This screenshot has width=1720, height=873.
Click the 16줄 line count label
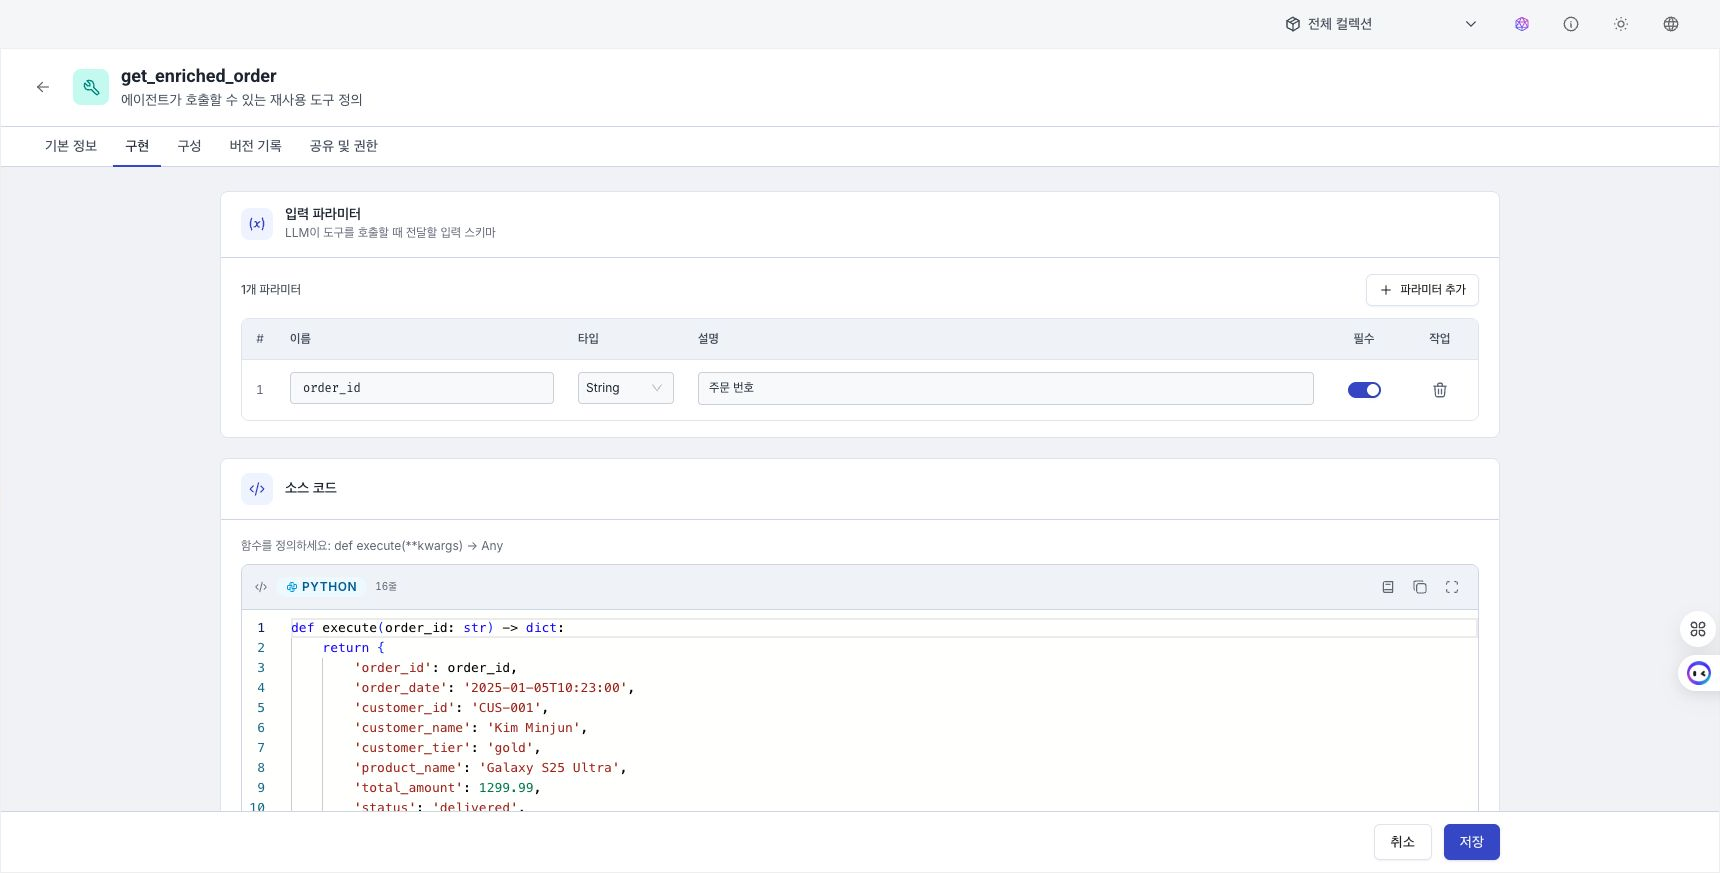(386, 587)
